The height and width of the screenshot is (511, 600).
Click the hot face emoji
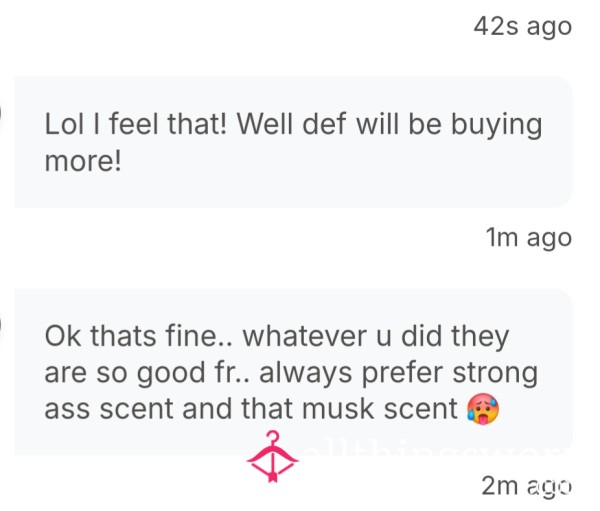click(483, 409)
